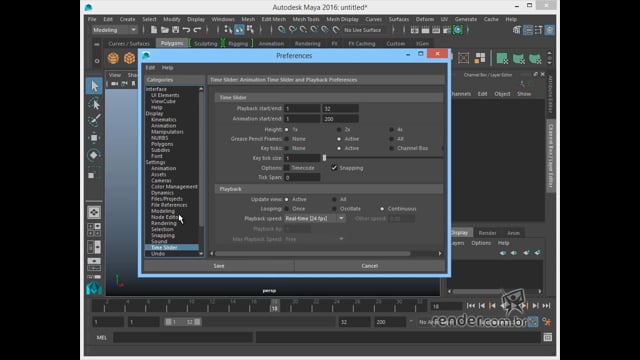Open Show menu in Channel Box
This screenshot has height=360, width=640.
pos(524,94)
